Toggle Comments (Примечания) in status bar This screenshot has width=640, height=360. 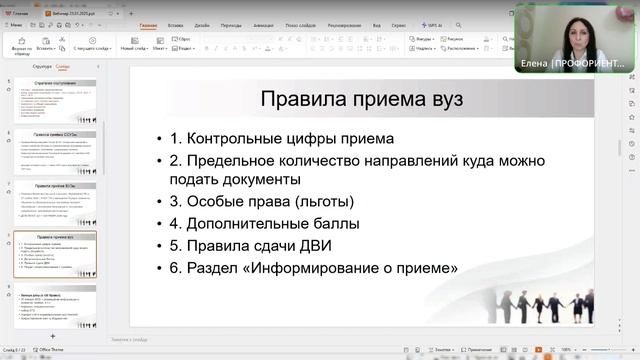coord(476,350)
